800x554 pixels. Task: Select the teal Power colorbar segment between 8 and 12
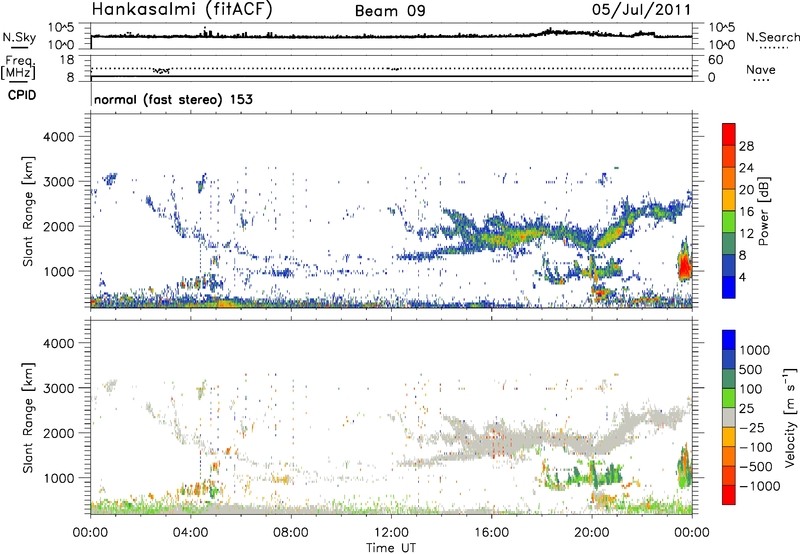point(729,244)
